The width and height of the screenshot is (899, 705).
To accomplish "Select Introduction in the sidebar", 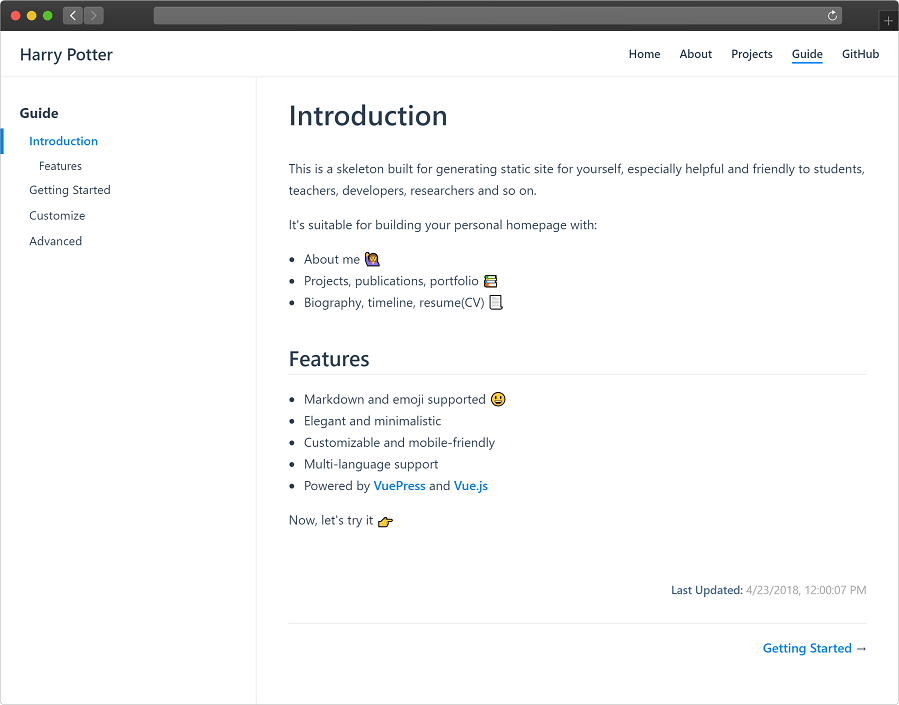I will pyautogui.click(x=64, y=141).
